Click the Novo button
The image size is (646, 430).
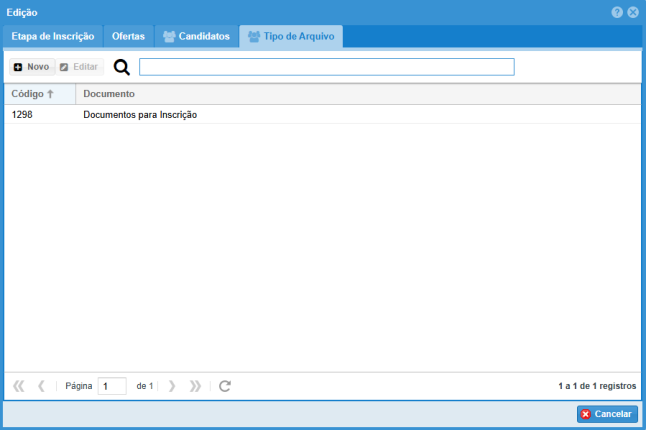coord(32,67)
